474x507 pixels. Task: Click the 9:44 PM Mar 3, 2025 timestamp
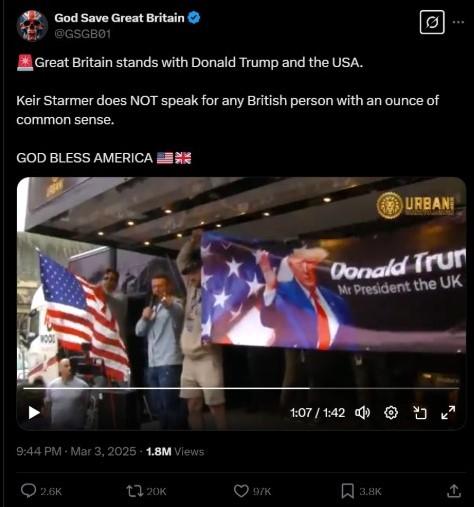pos(76,452)
